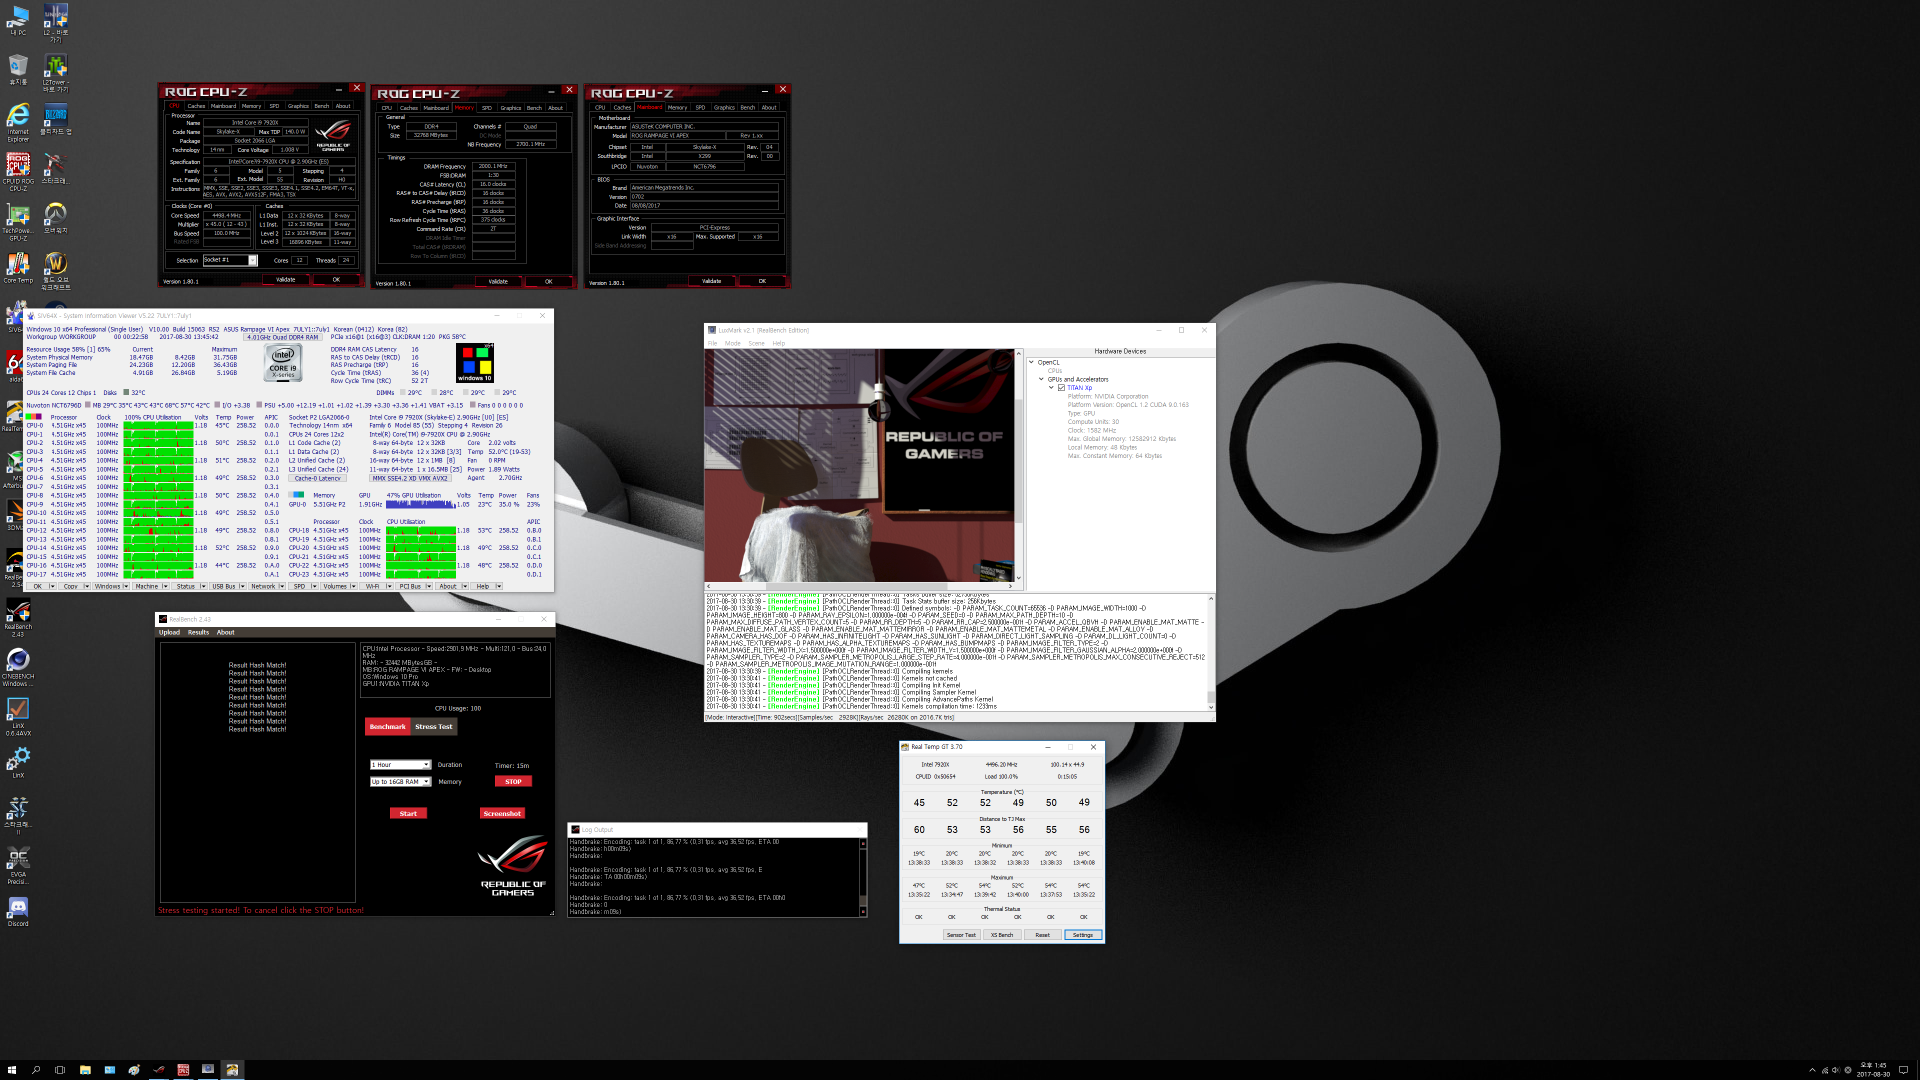Open the Up to 16GB RAM dropdown
The height and width of the screenshot is (1080, 1920).
tap(400, 782)
